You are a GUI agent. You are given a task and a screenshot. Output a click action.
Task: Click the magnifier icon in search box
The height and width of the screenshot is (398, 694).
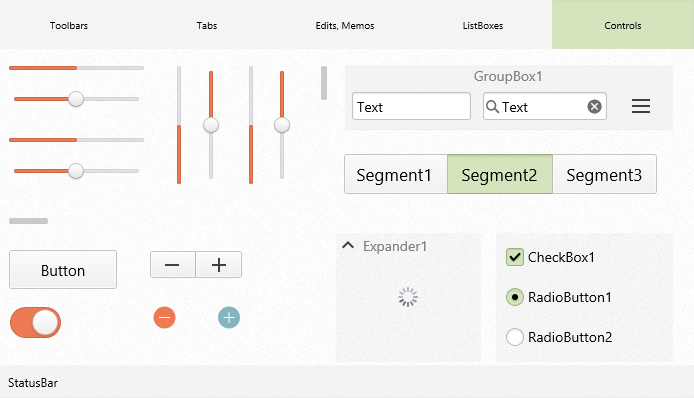(492, 107)
